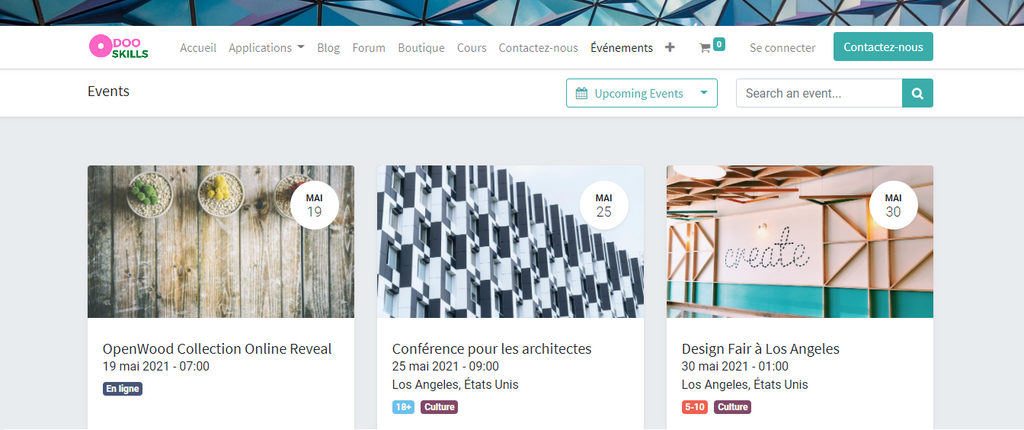Screen dimensions: 1024x430
Task: Open the Upcoming Events filter dropdown
Action: (641, 93)
